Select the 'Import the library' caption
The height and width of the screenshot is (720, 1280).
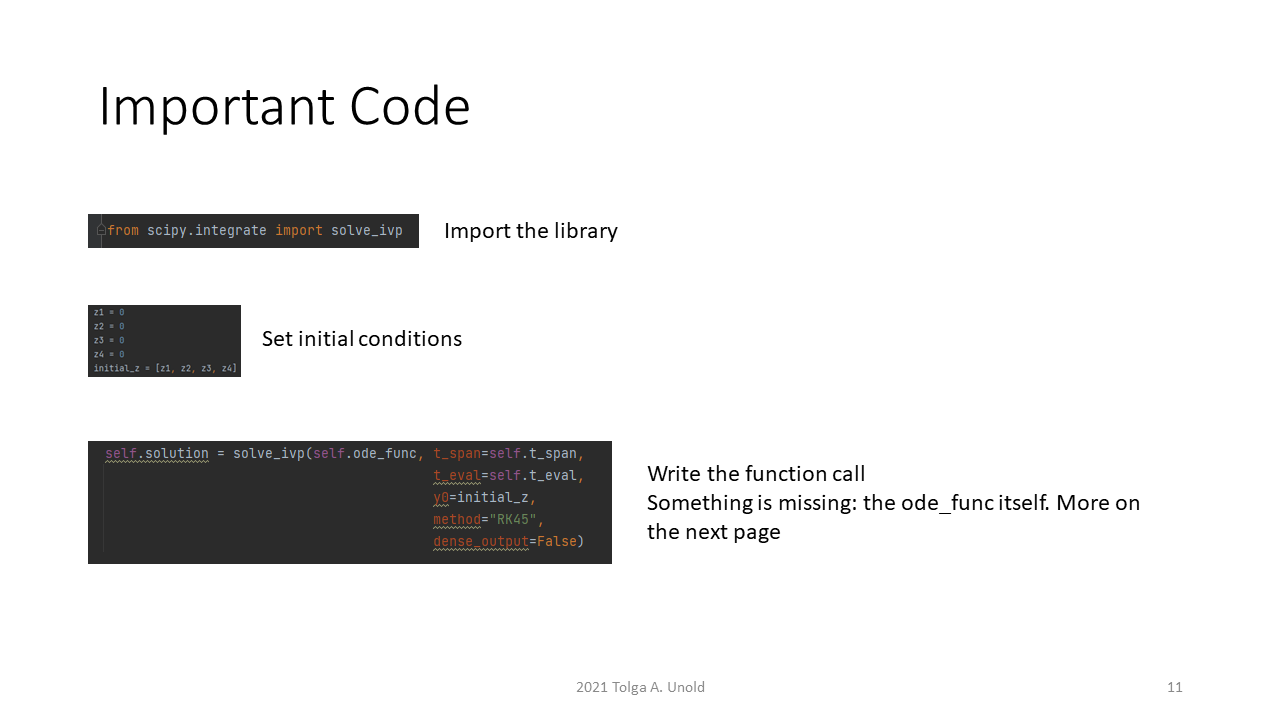point(530,231)
